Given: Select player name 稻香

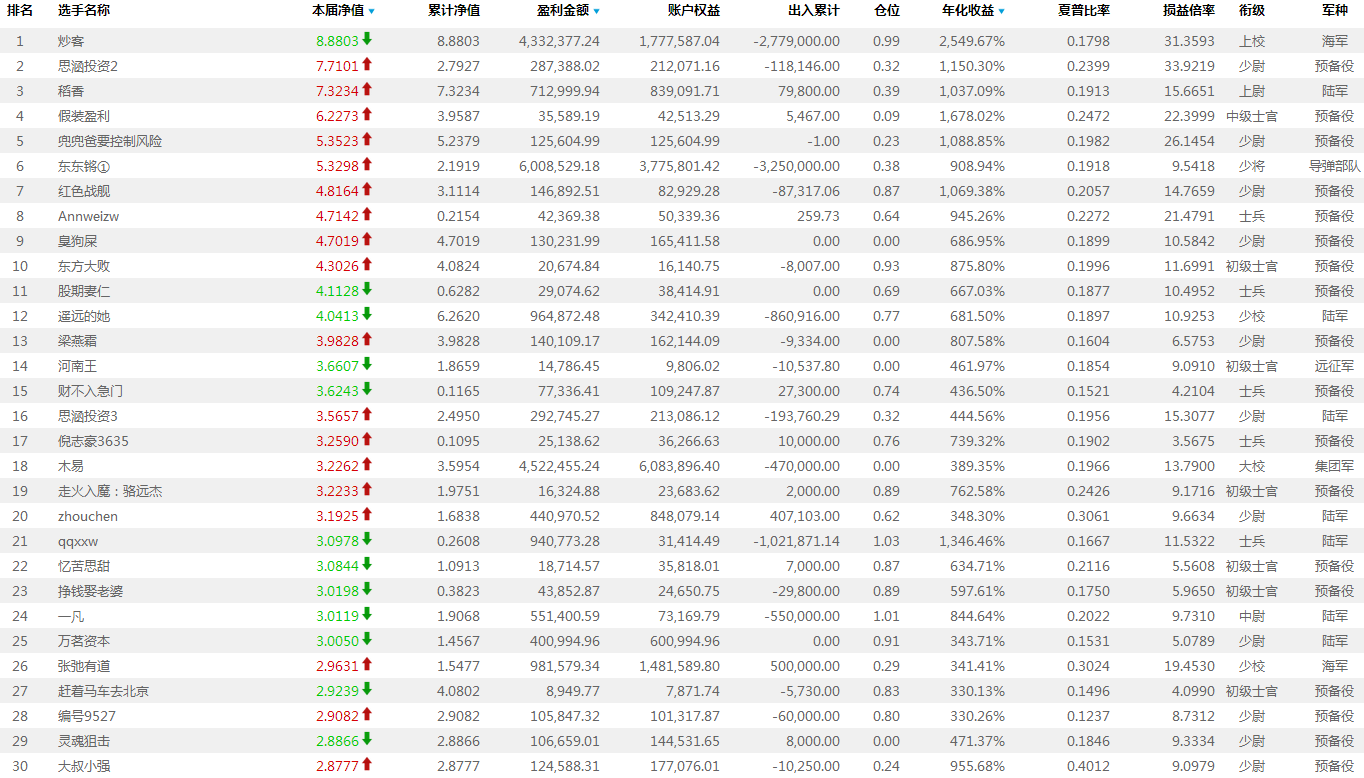Looking at the screenshot, I should (x=71, y=91).
